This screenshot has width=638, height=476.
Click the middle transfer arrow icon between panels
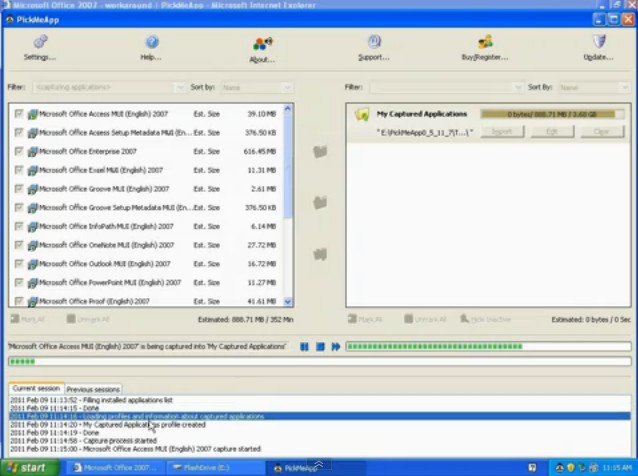[x=320, y=202]
